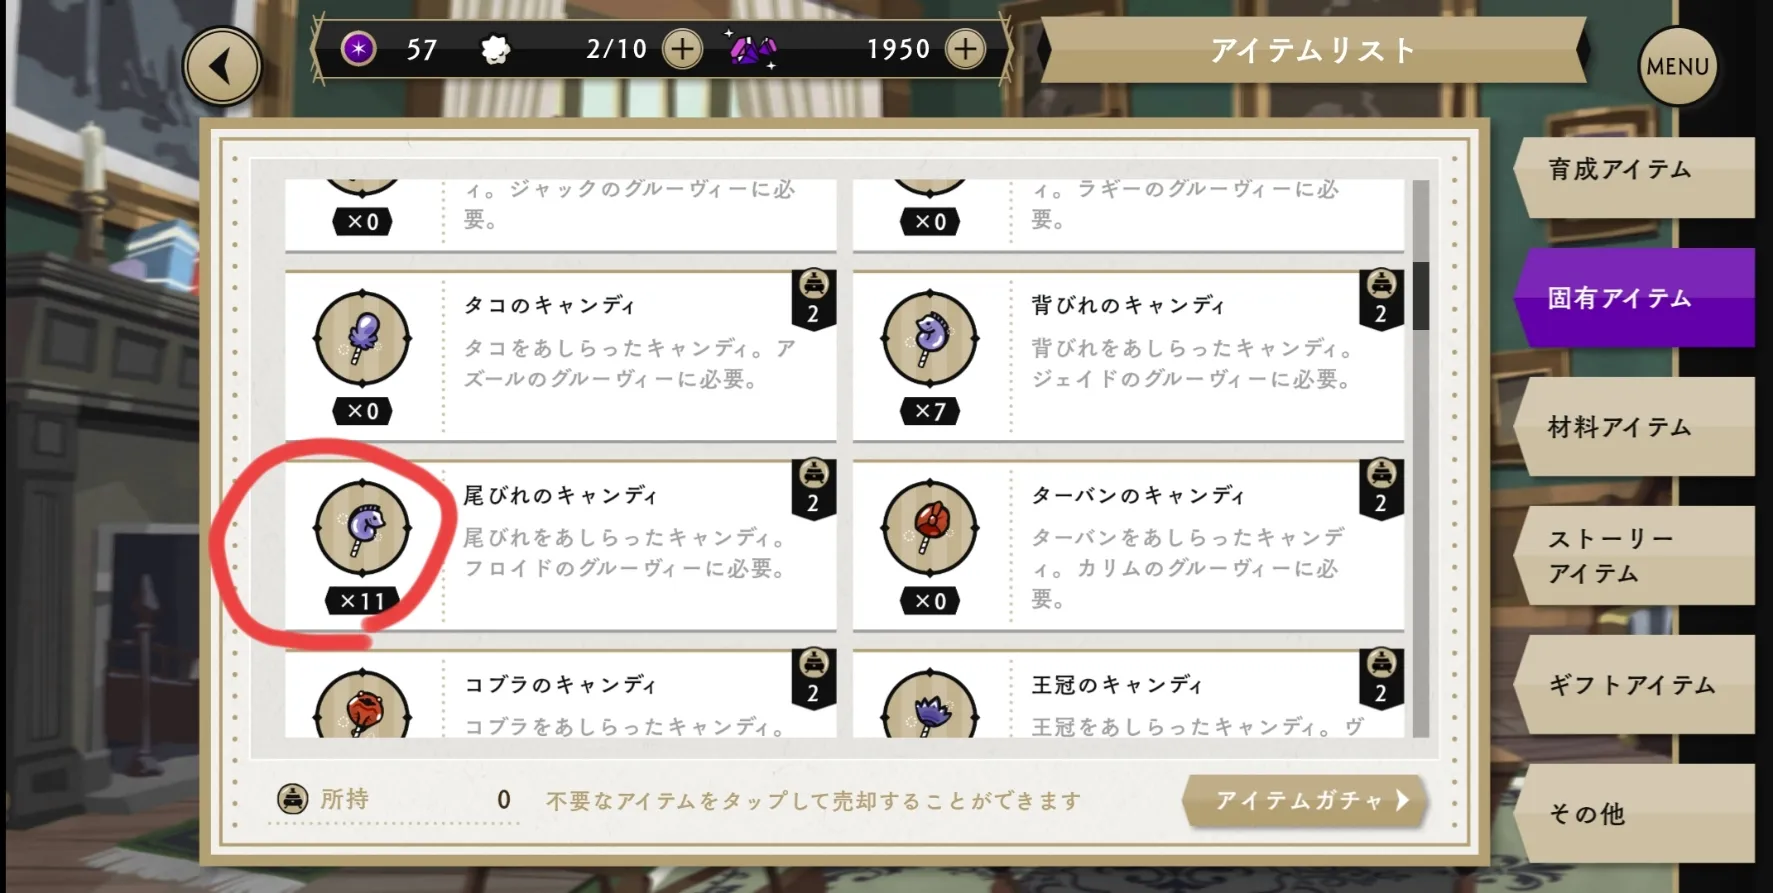Tap the コブラのキャンディ item icon

click(x=362, y=704)
